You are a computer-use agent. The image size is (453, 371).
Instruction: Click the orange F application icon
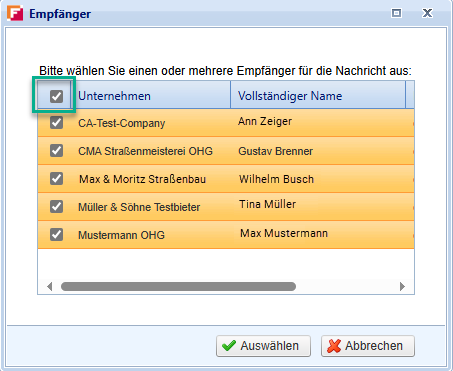15,13
